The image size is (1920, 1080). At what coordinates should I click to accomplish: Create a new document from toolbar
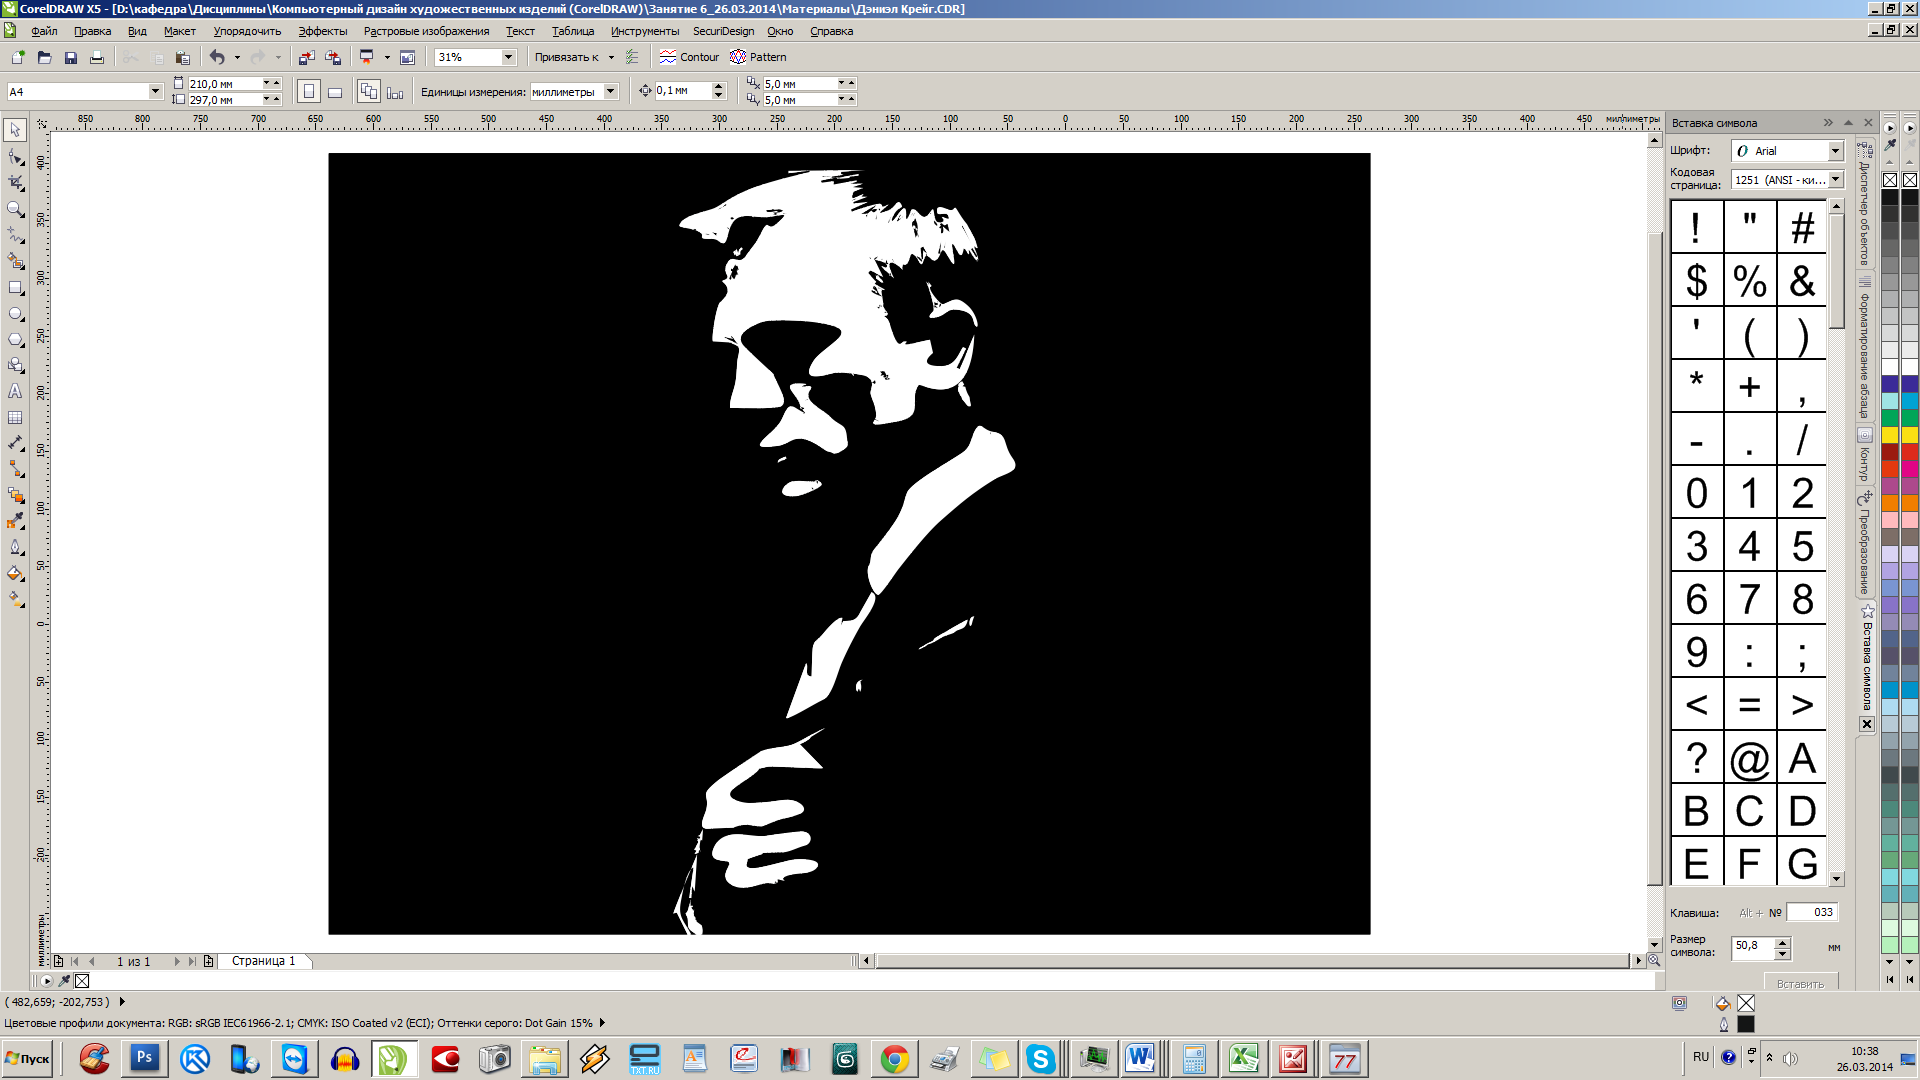pos(18,57)
